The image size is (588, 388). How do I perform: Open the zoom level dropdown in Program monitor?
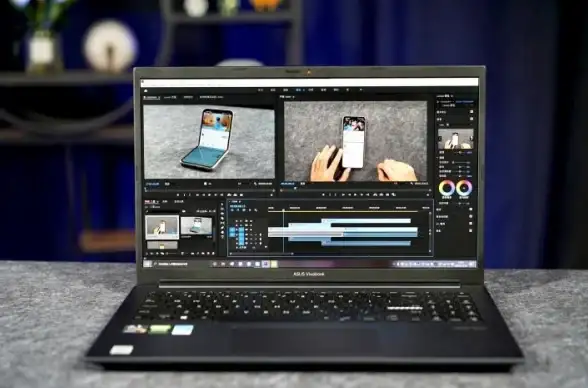coord(304,184)
